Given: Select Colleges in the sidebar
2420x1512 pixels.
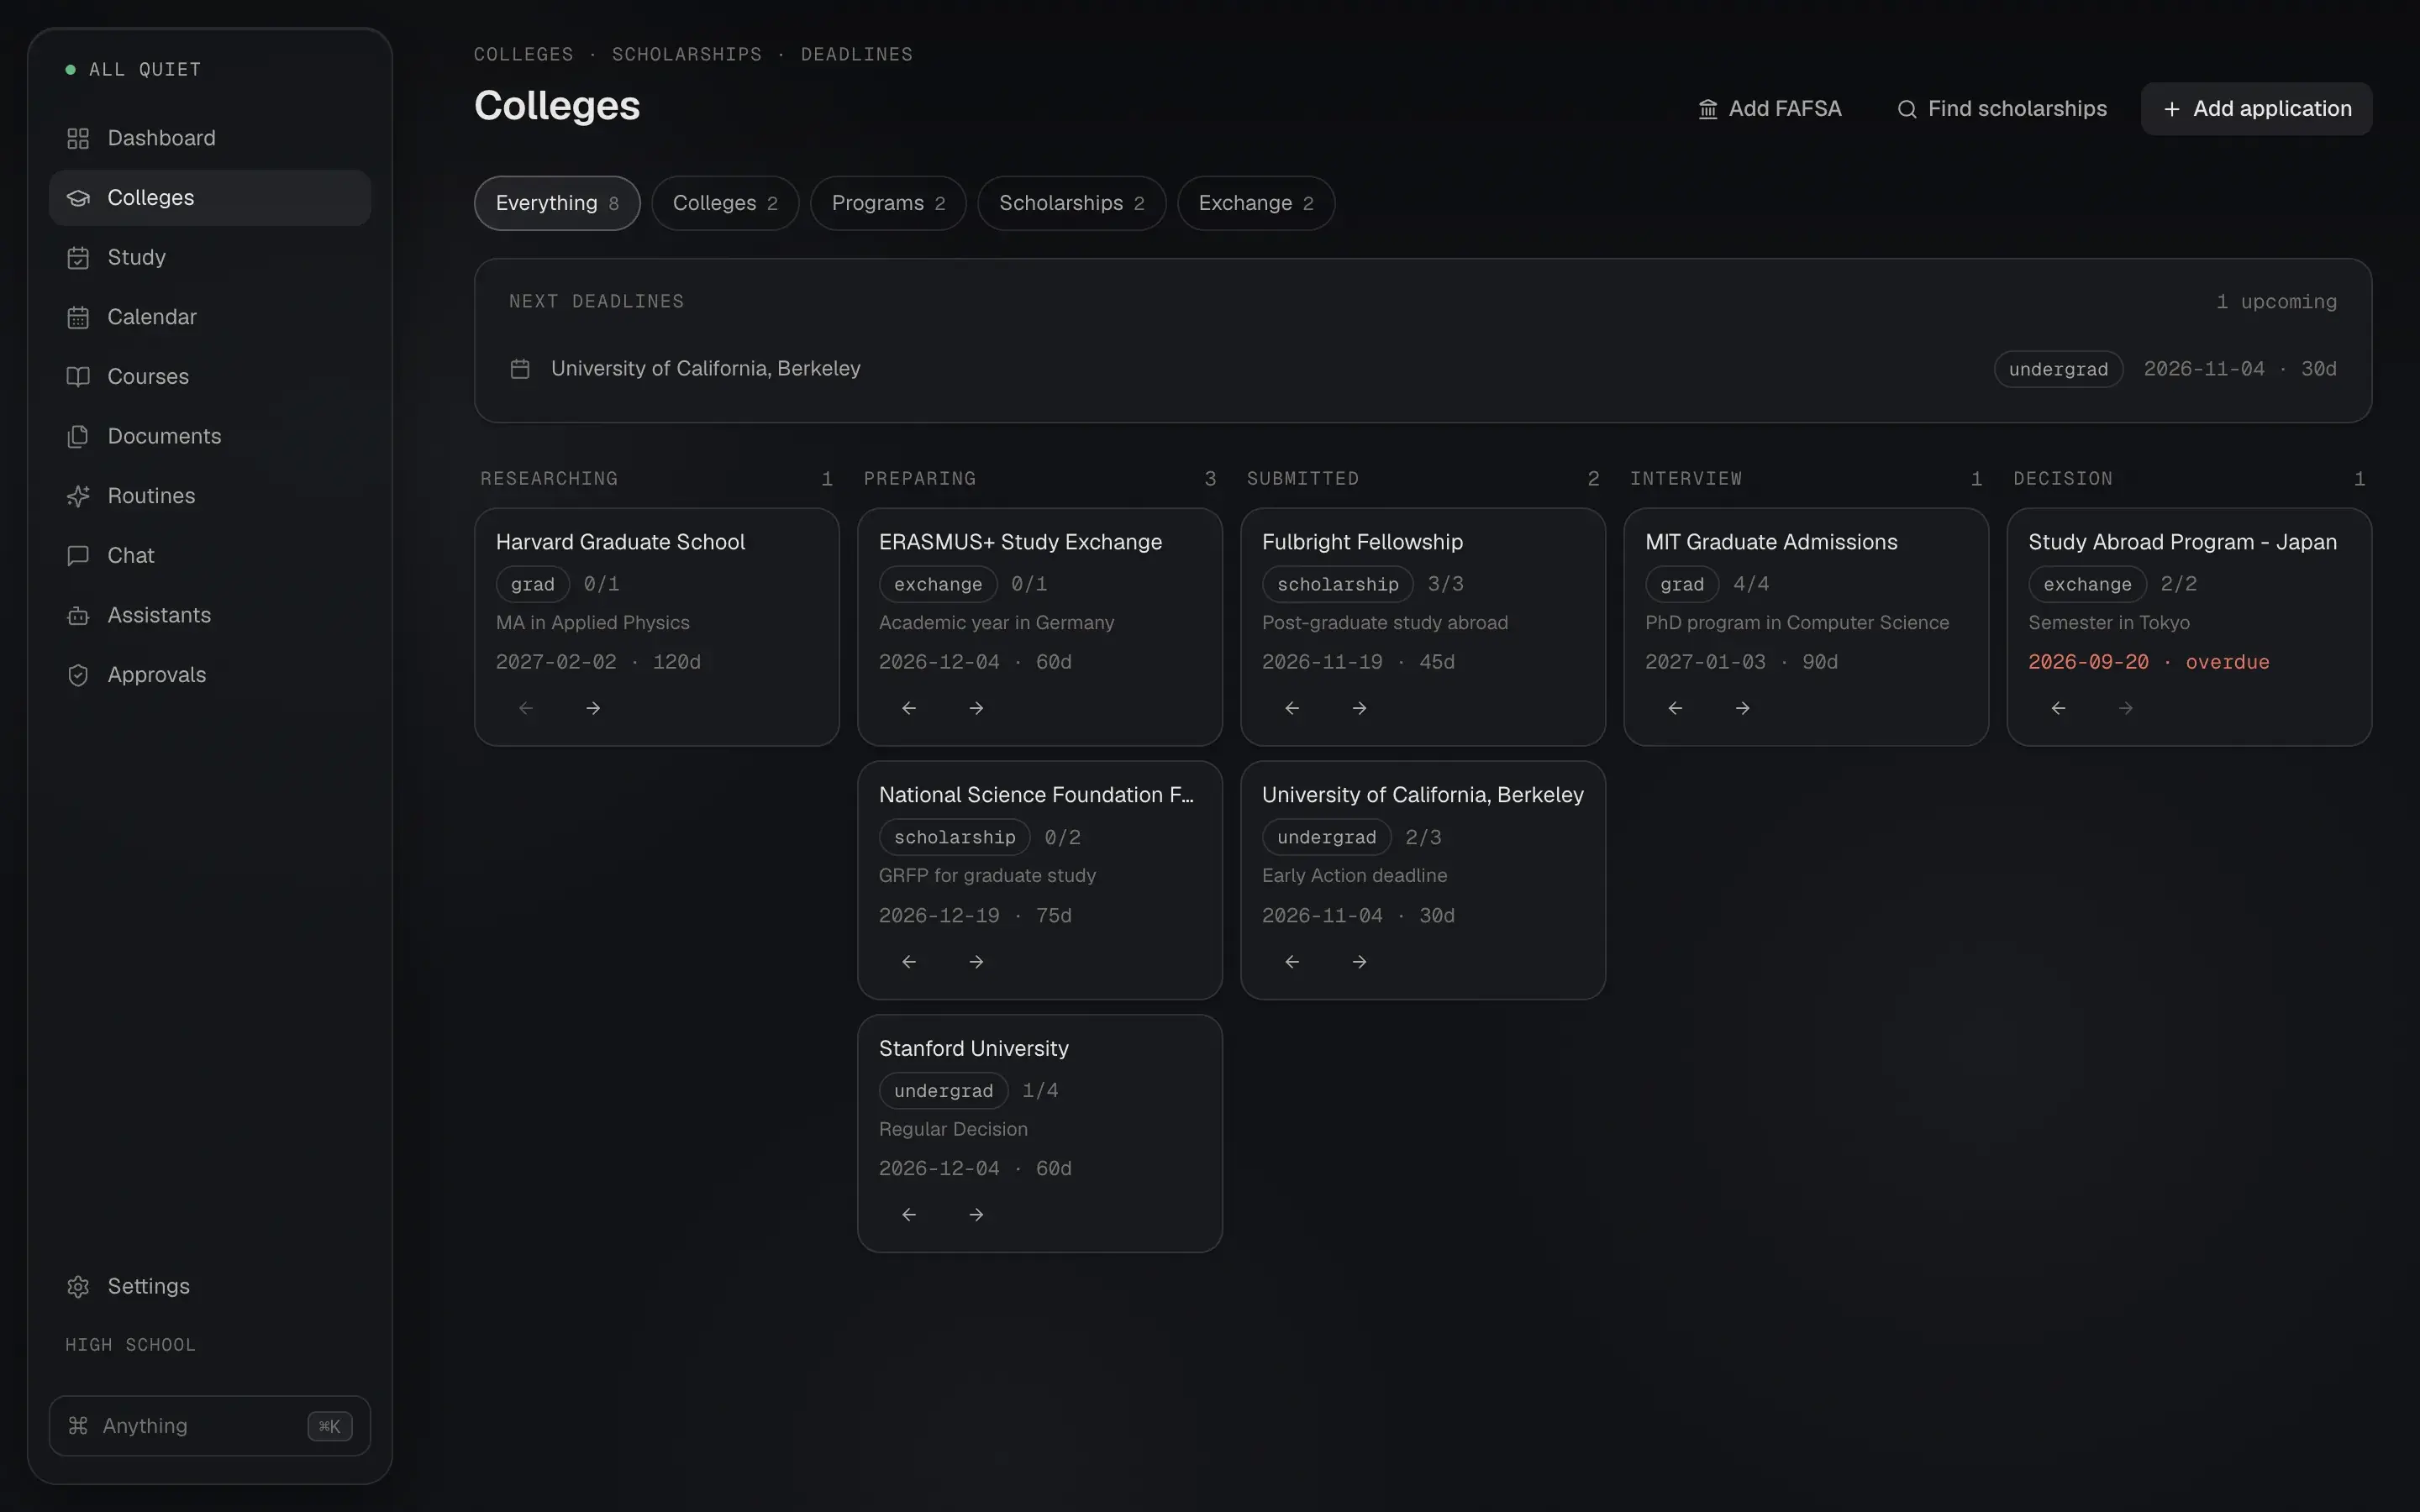Looking at the screenshot, I should click(x=209, y=197).
